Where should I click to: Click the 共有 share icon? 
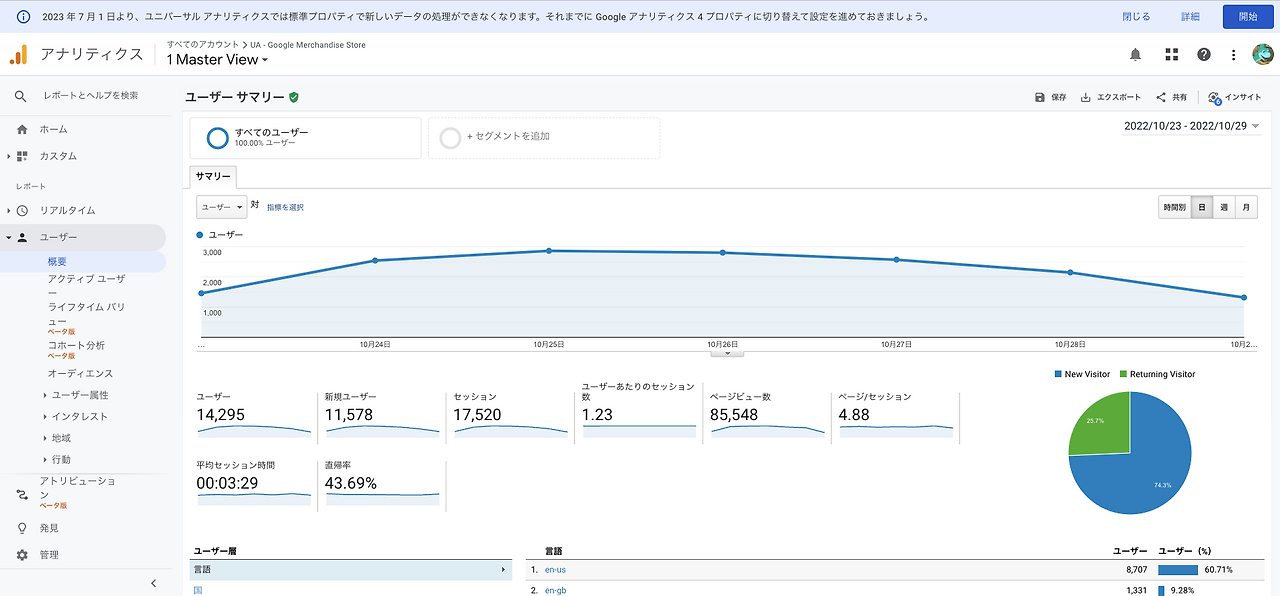point(1161,97)
